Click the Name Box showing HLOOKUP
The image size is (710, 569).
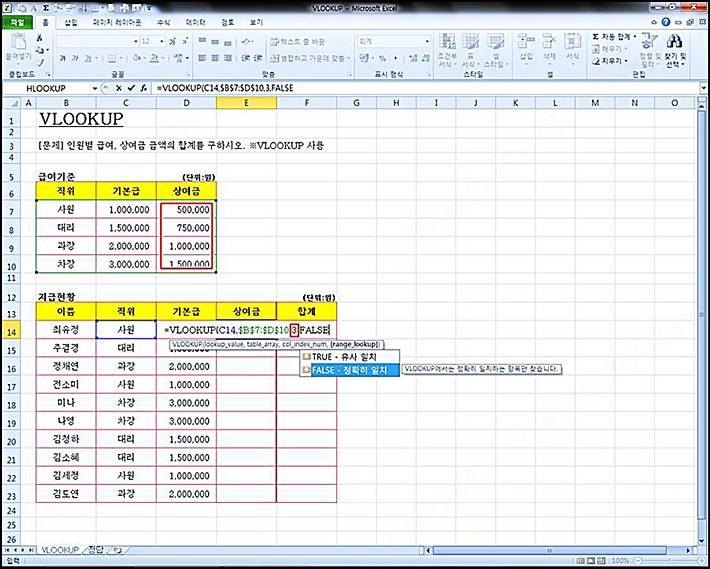coord(48,88)
